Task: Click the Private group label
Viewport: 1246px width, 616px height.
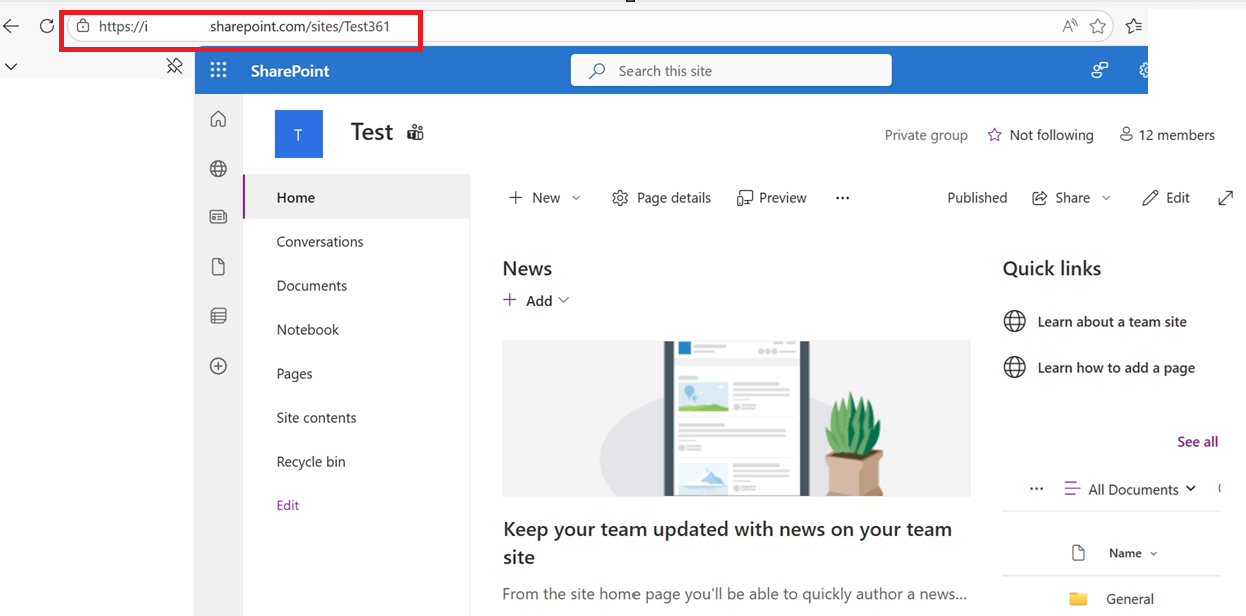Action: click(x=926, y=135)
